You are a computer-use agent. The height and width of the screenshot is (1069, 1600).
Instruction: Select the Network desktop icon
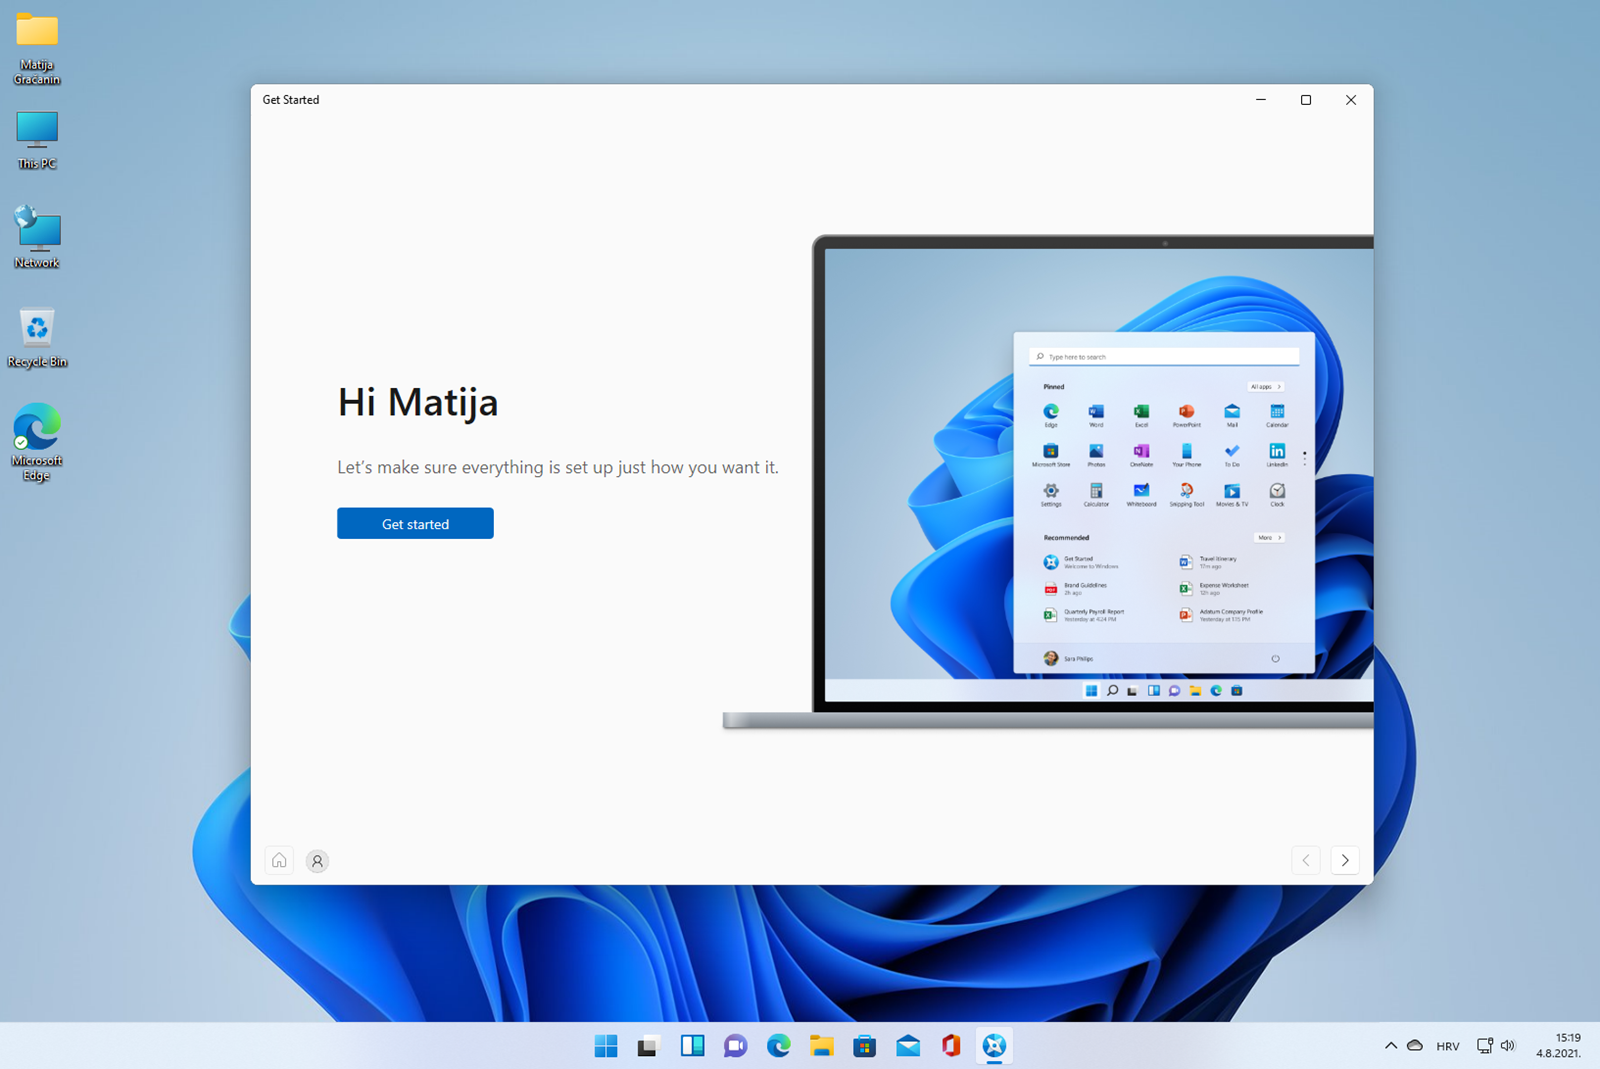click(x=37, y=237)
